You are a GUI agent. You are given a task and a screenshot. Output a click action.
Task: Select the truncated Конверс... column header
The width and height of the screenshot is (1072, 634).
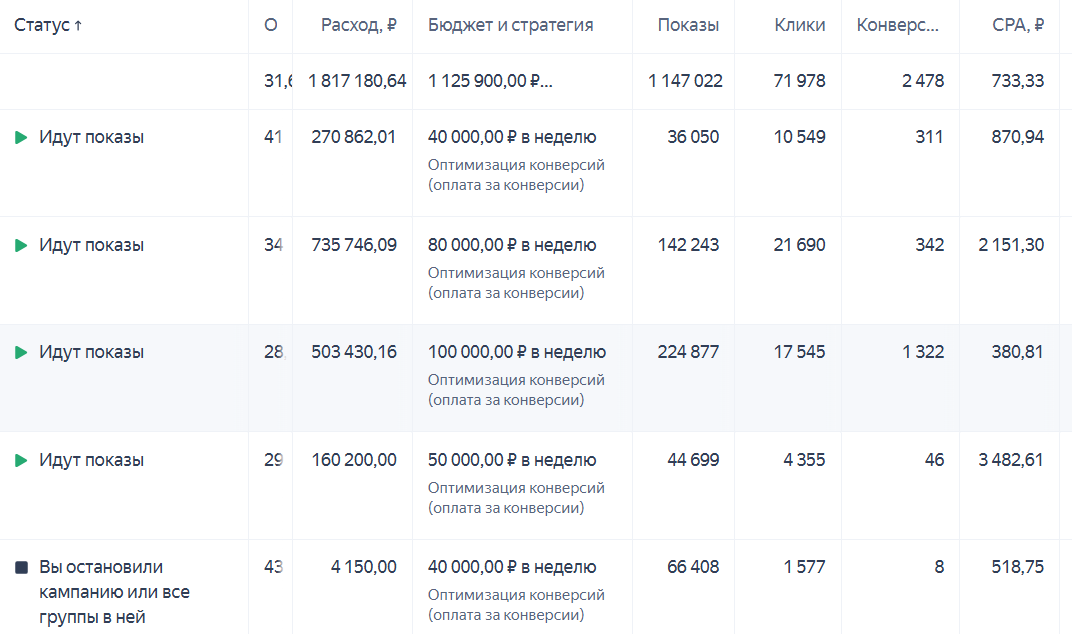pyautogui.click(x=898, y=26)
